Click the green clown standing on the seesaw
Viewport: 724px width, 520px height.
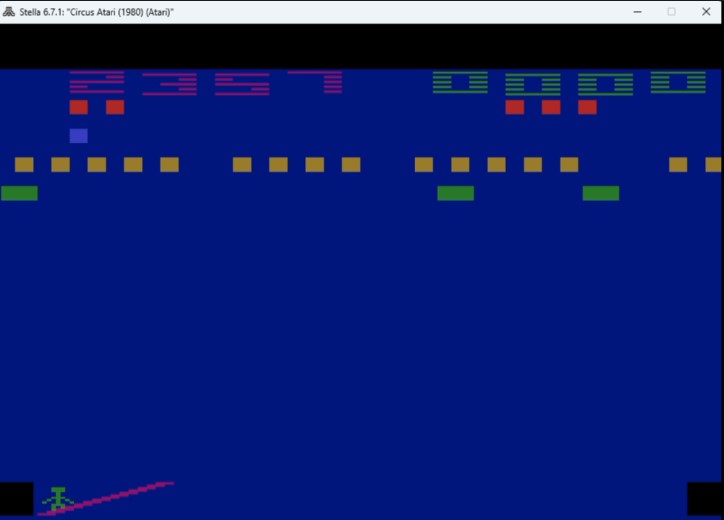[58, 498]
